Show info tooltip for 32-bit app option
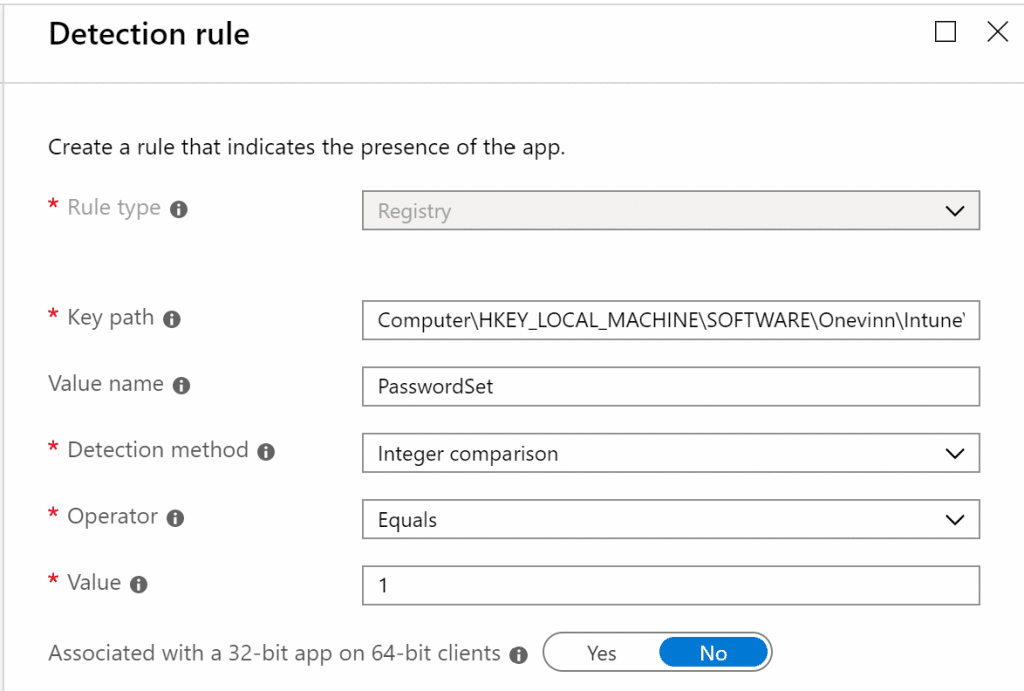Viewport: 1024px width, 691px height. 519,655
